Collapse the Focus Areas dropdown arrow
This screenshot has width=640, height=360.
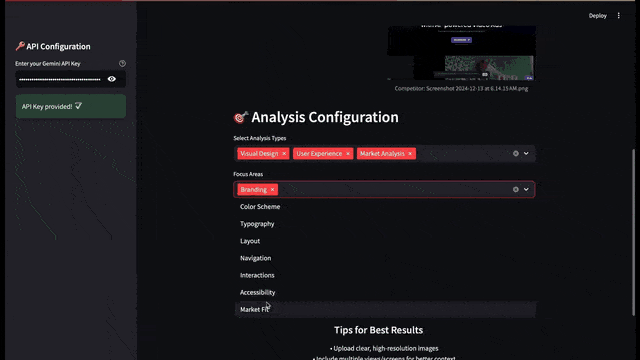tap(526, 189)
